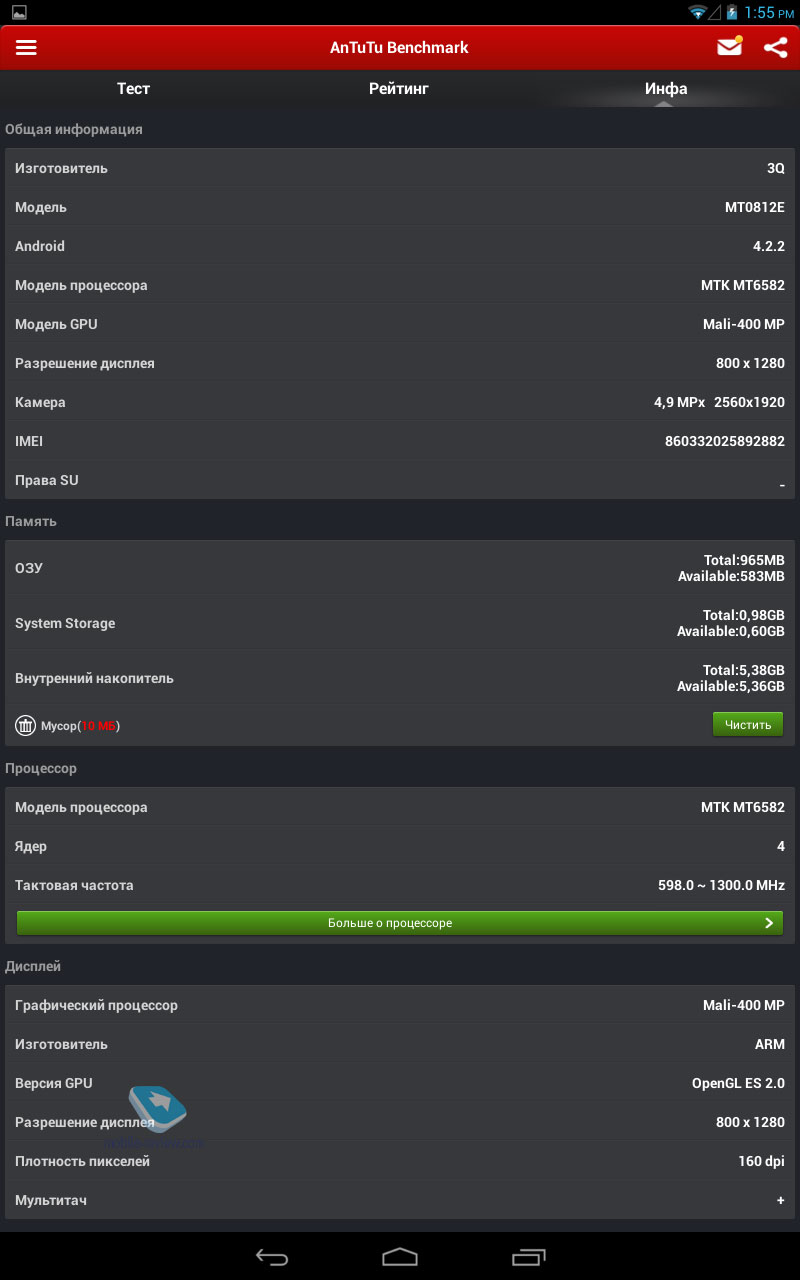This screenshot has width=800, height=1280.
Task: Tap the Wi-Fi status bar icon
Action: click(697, 12)
